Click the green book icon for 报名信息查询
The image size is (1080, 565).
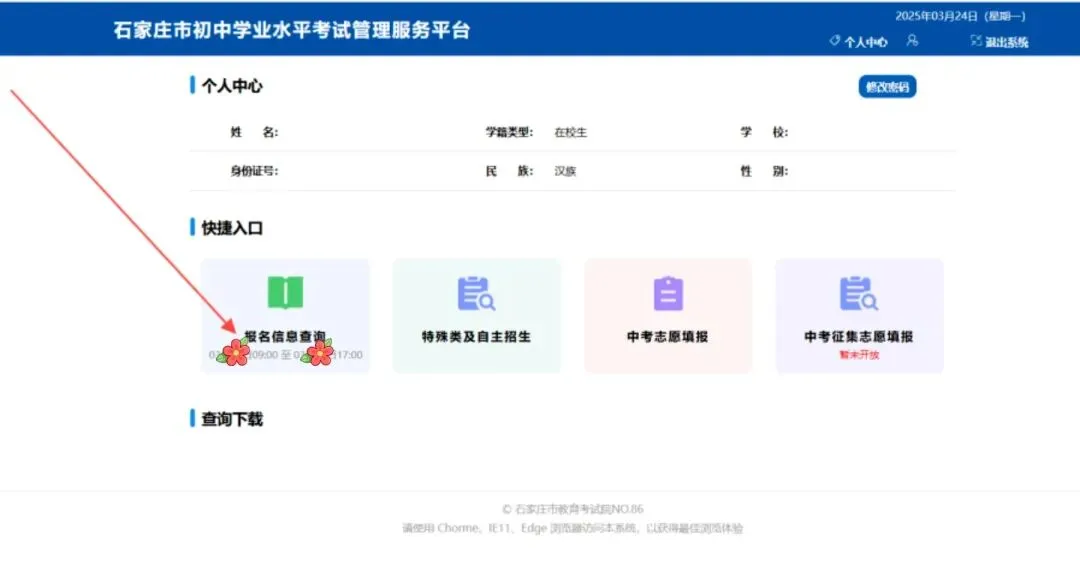[285, 293]
